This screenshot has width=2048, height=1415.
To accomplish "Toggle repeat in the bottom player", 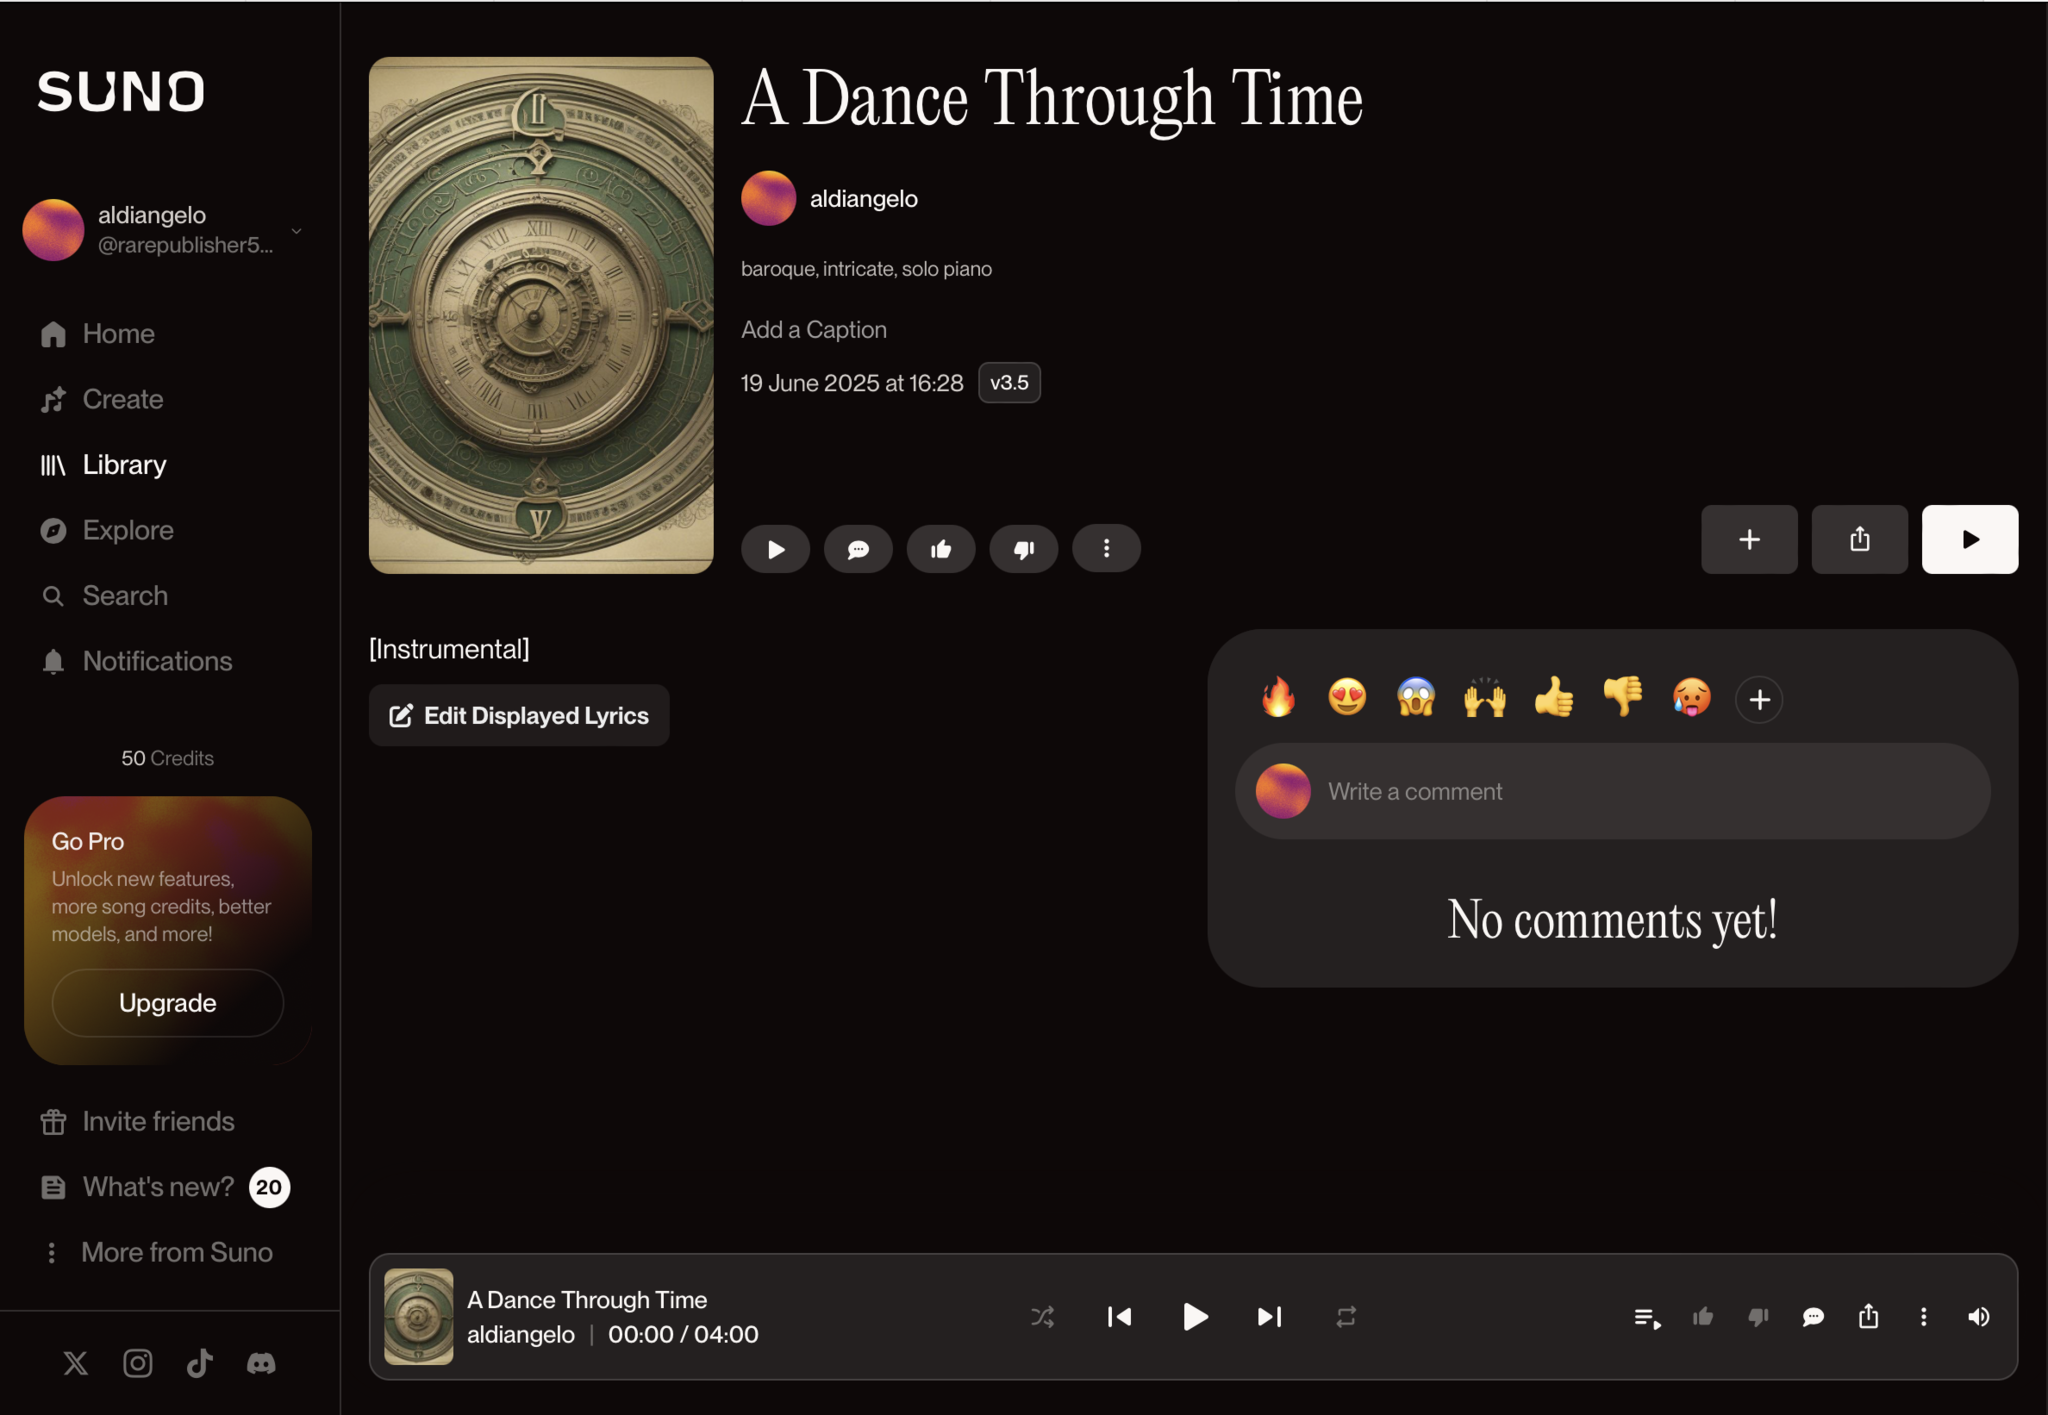I will pyautogui.click(x=1346, y=1317).
